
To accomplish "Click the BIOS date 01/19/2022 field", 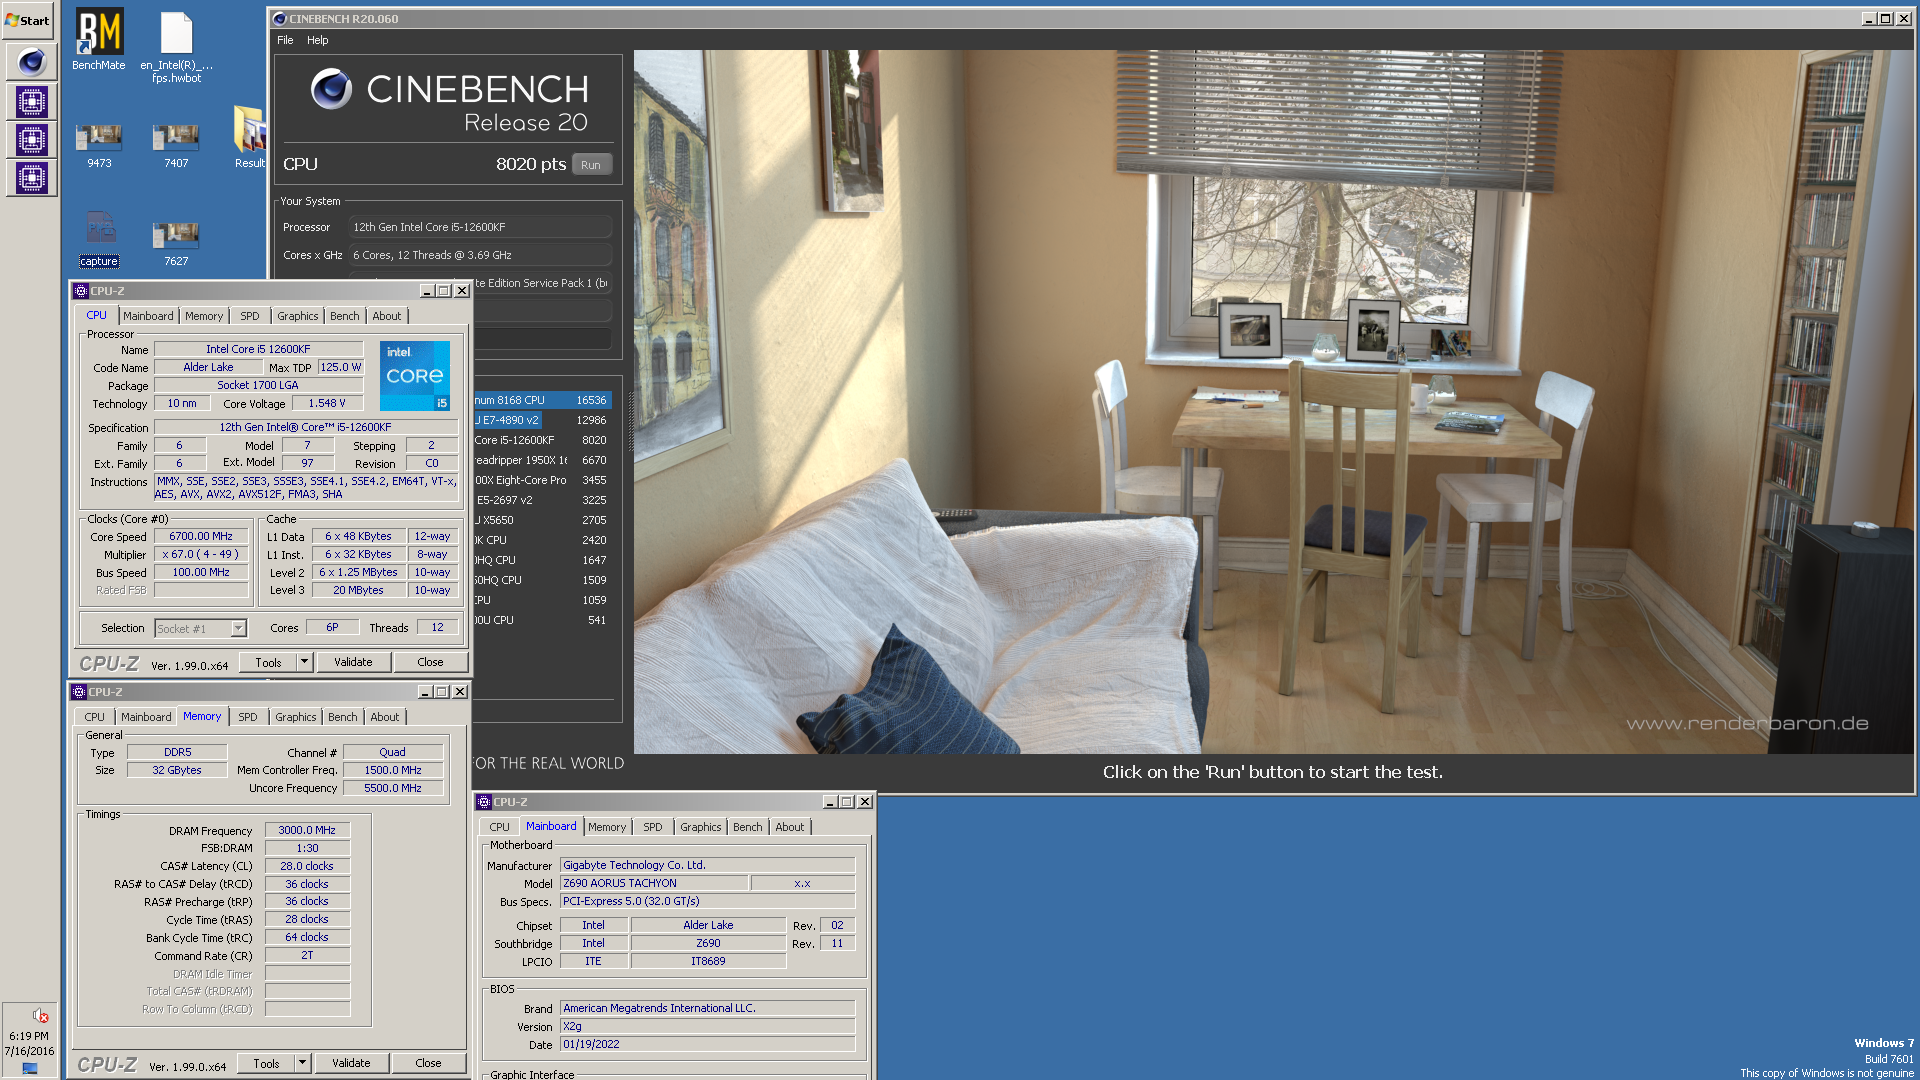I will tap(707, 1044).
